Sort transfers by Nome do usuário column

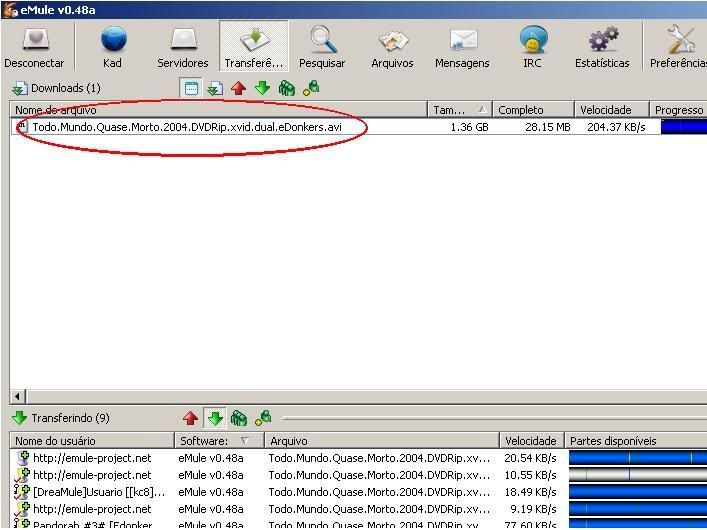(x=92, y=441)
